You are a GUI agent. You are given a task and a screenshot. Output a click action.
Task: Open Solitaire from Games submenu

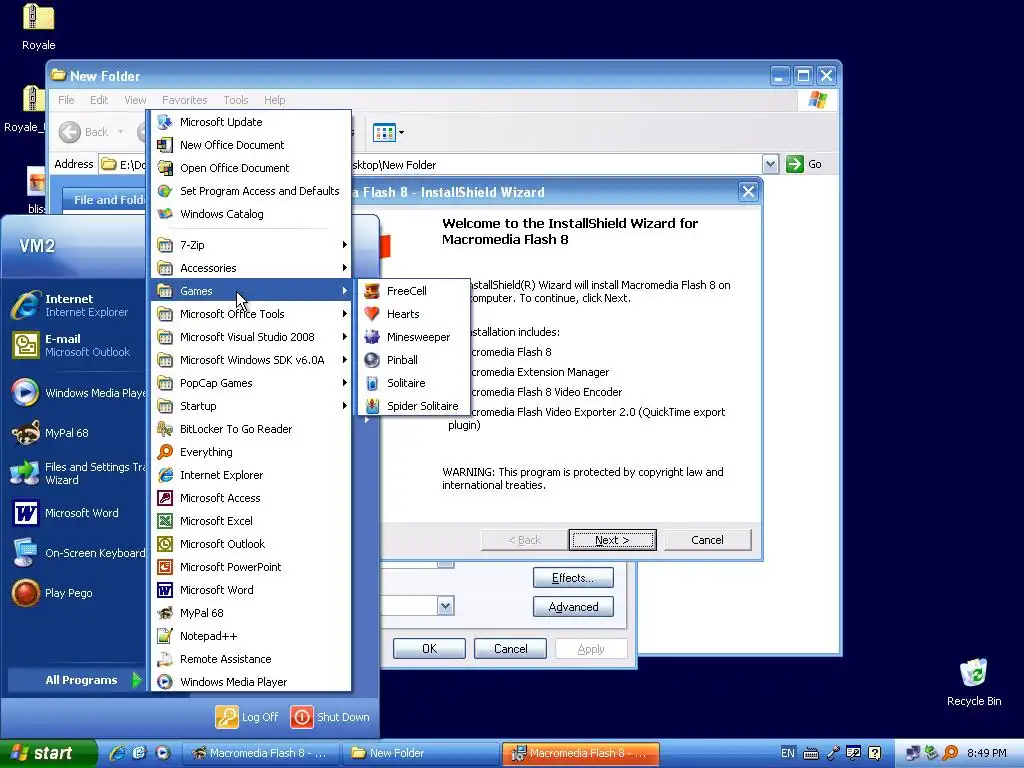(413, 383)
